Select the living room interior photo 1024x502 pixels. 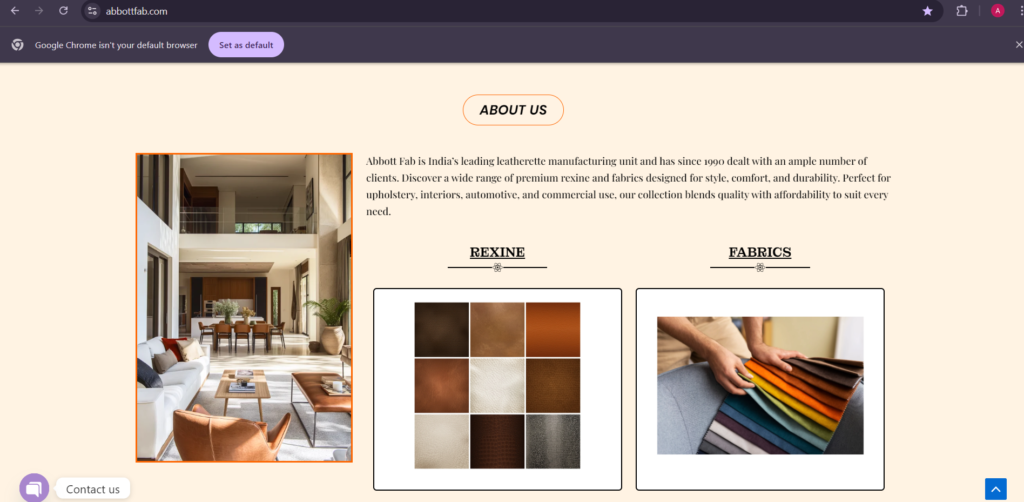(244, 308)
